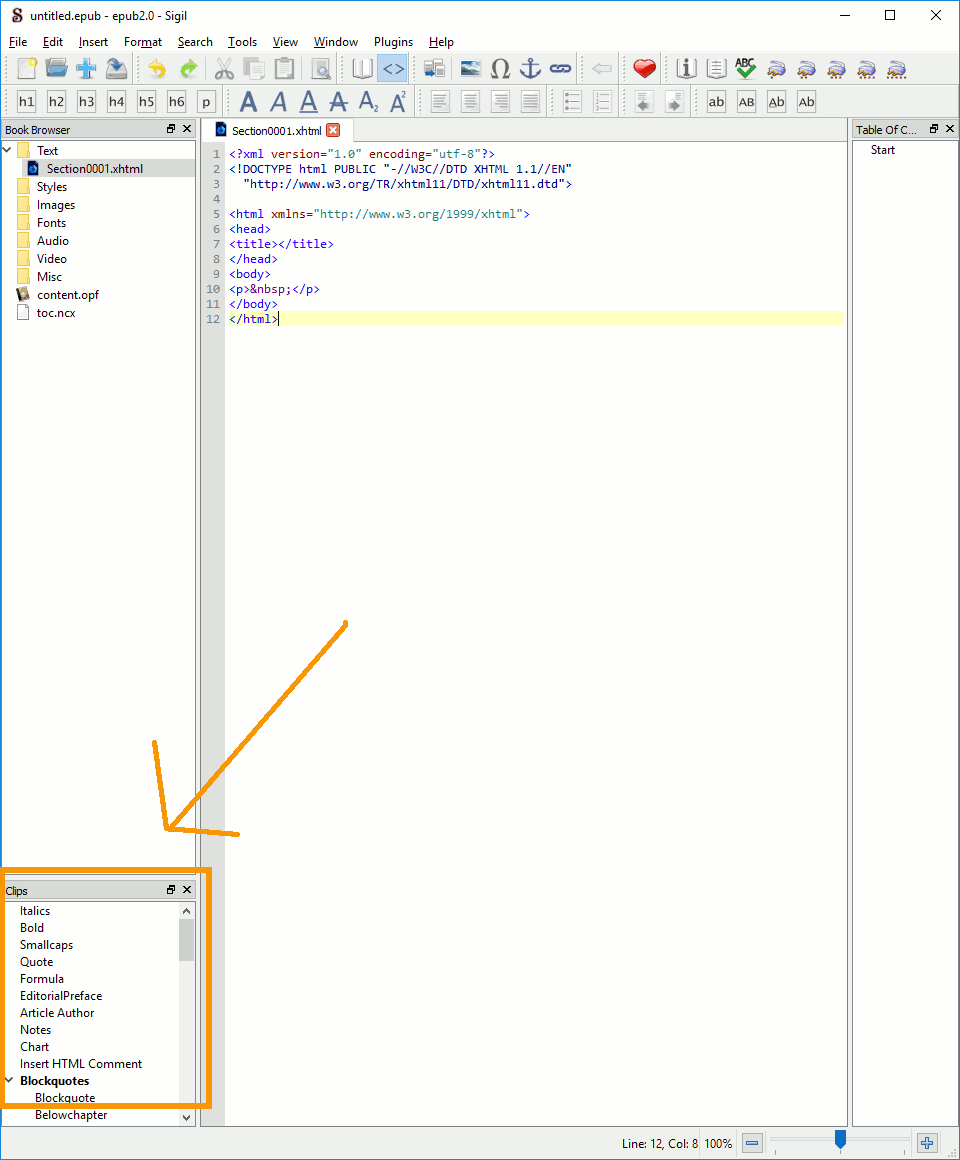Insert numbered list icon

click(x=602, y=101)
